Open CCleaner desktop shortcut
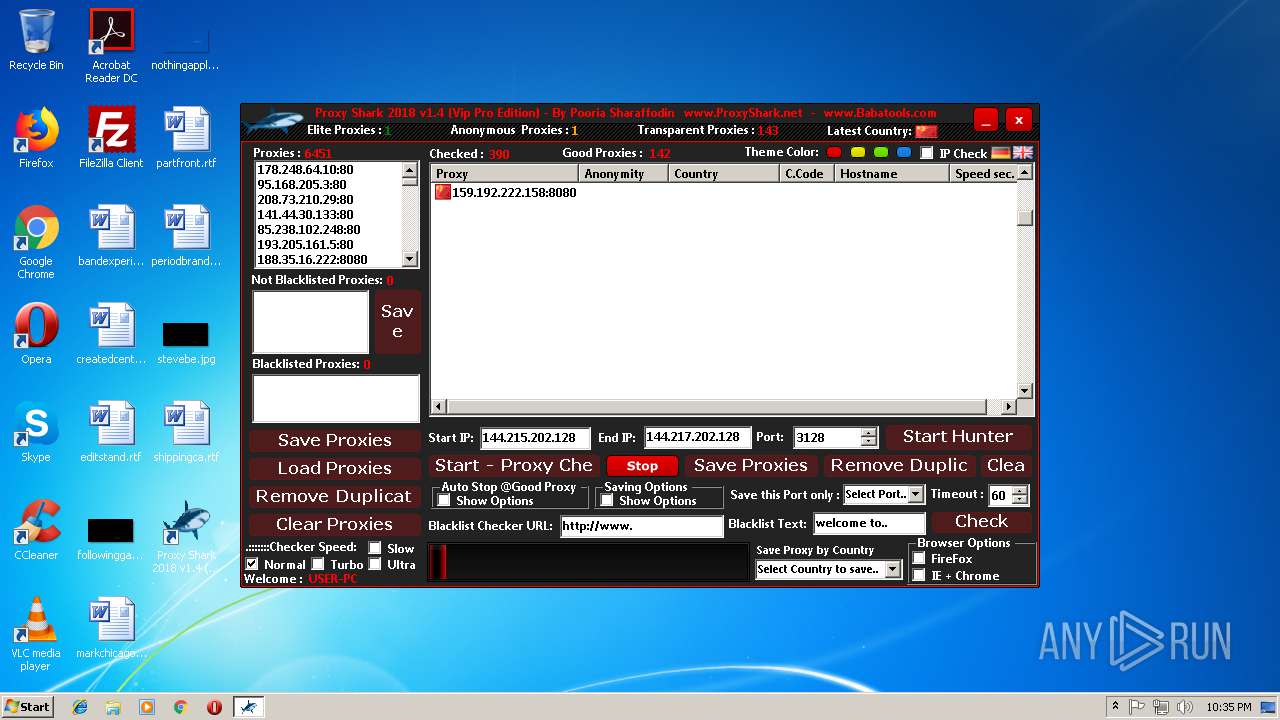The image size is (1280, 720). [36, 530]
